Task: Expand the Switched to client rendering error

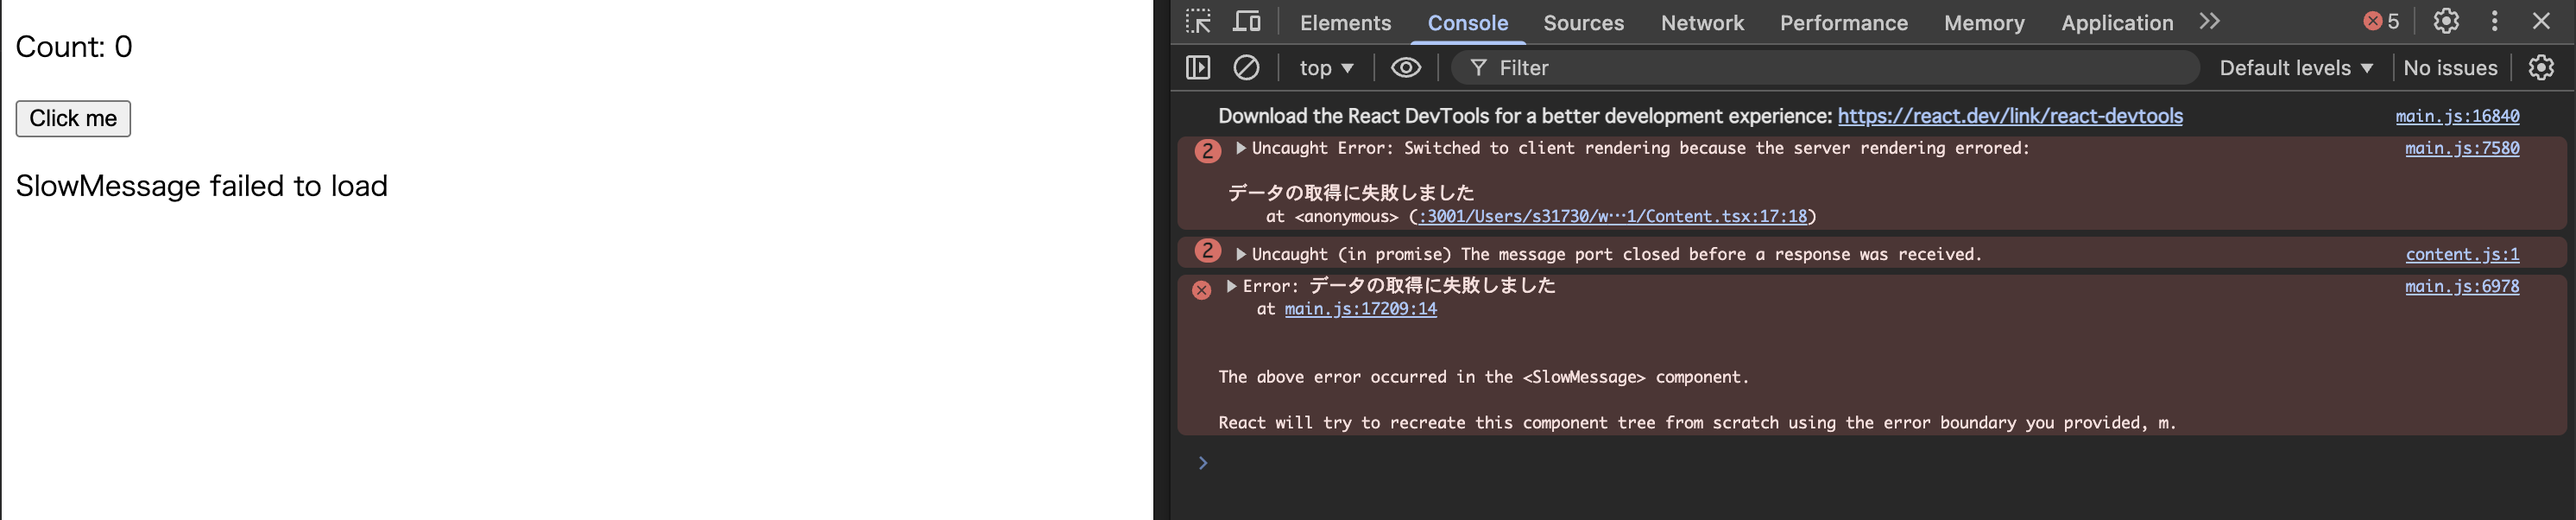Action: click(1241, 148)
